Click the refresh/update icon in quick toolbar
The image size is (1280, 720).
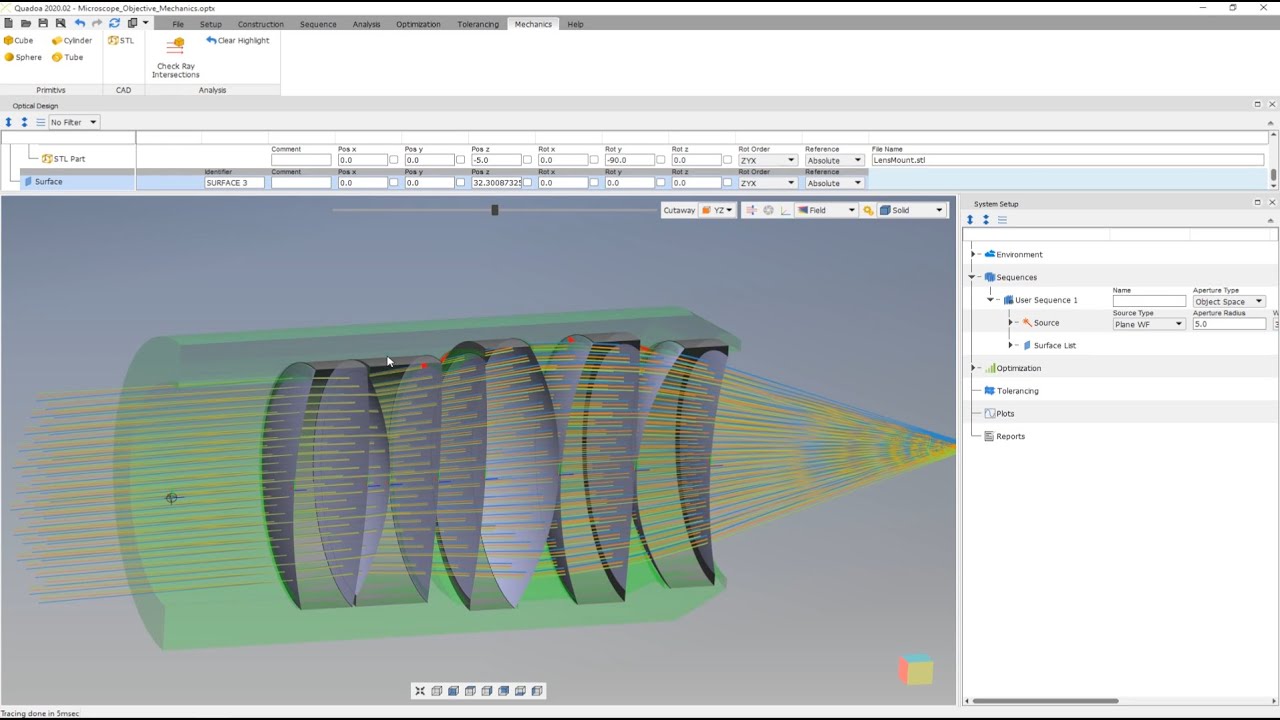[114, 23]
